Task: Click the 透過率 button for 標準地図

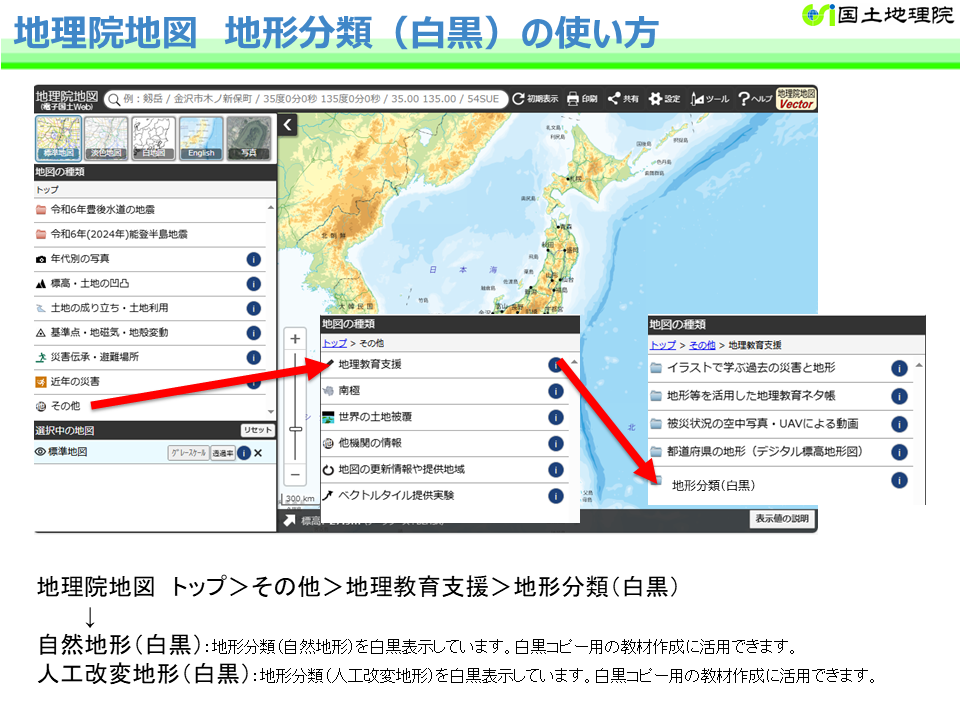Action: click(222, 453)
